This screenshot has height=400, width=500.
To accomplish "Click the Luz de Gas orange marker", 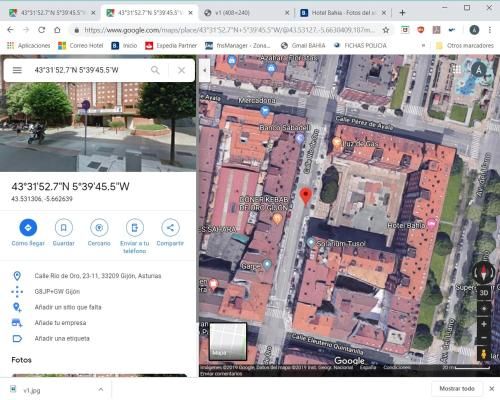I will (337, 142).
